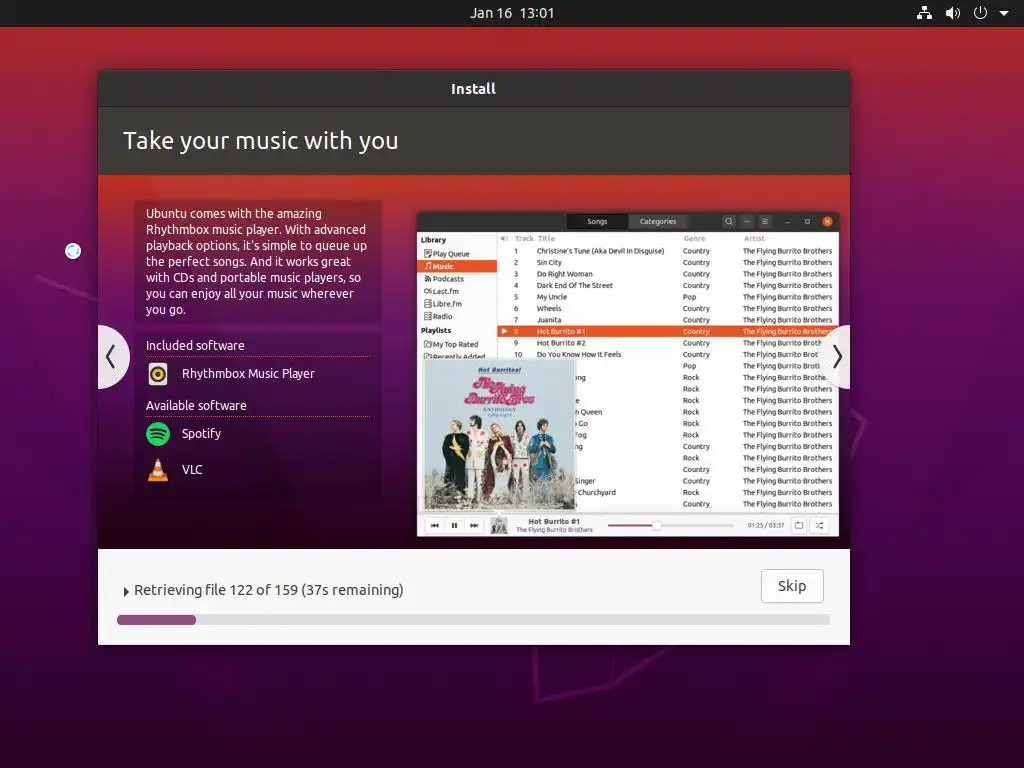Open the system menu dropdown arrow
The width and height of the screenshot is (1024, 768).
tap(1004, 13)
